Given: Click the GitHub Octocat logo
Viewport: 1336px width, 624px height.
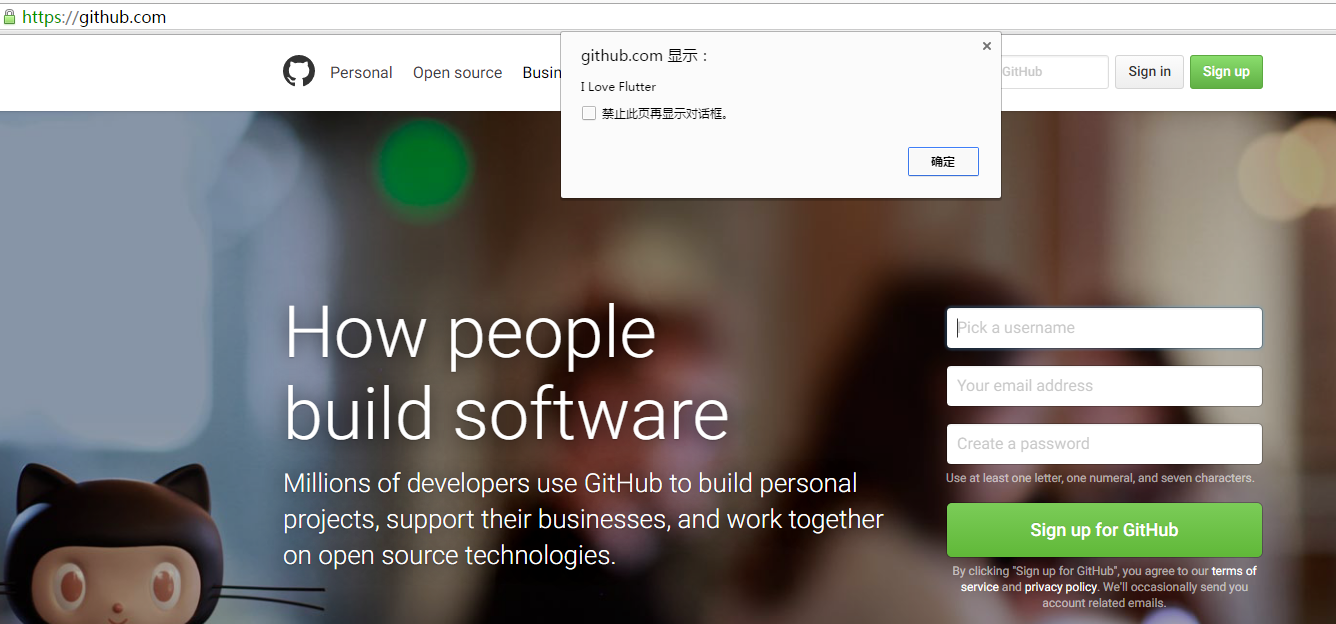Looking at the screenshot, I should point(299,71).
